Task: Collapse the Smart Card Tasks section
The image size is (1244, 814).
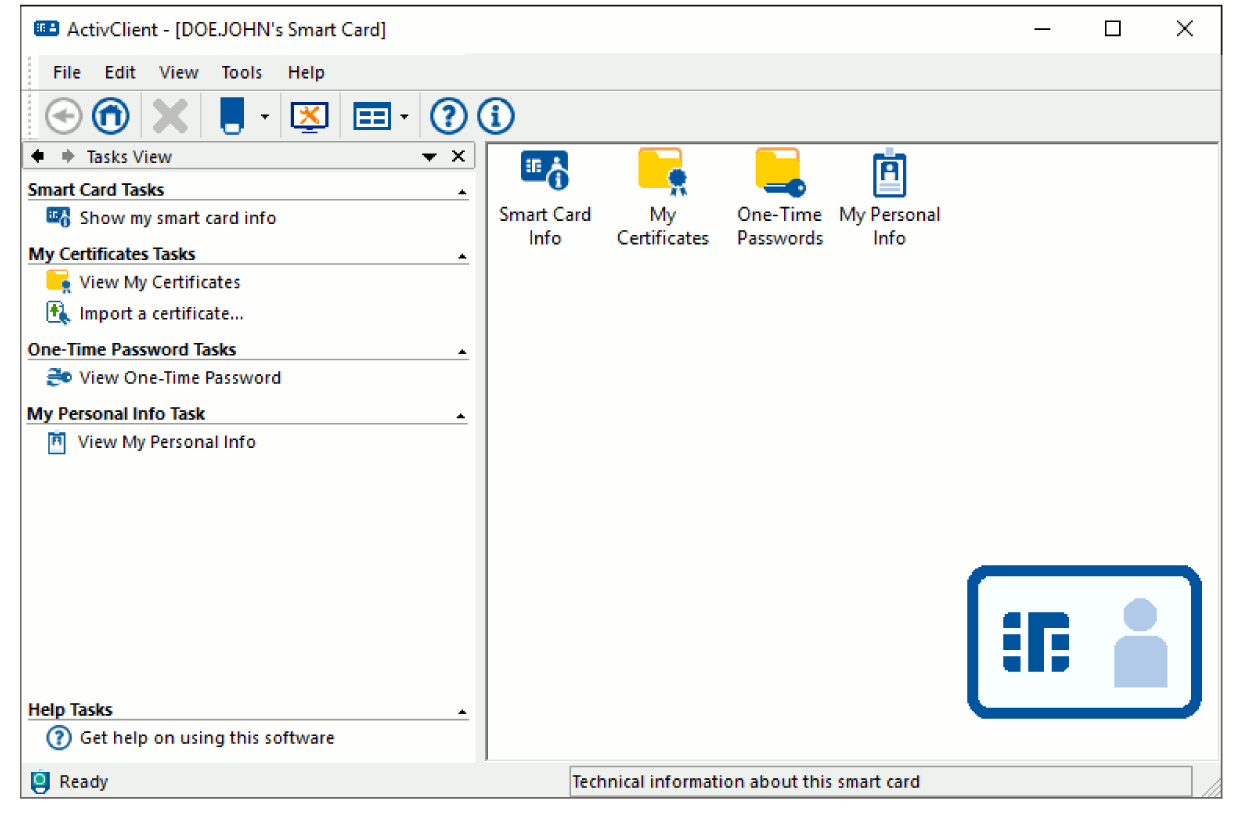Action: click(462, 191)
